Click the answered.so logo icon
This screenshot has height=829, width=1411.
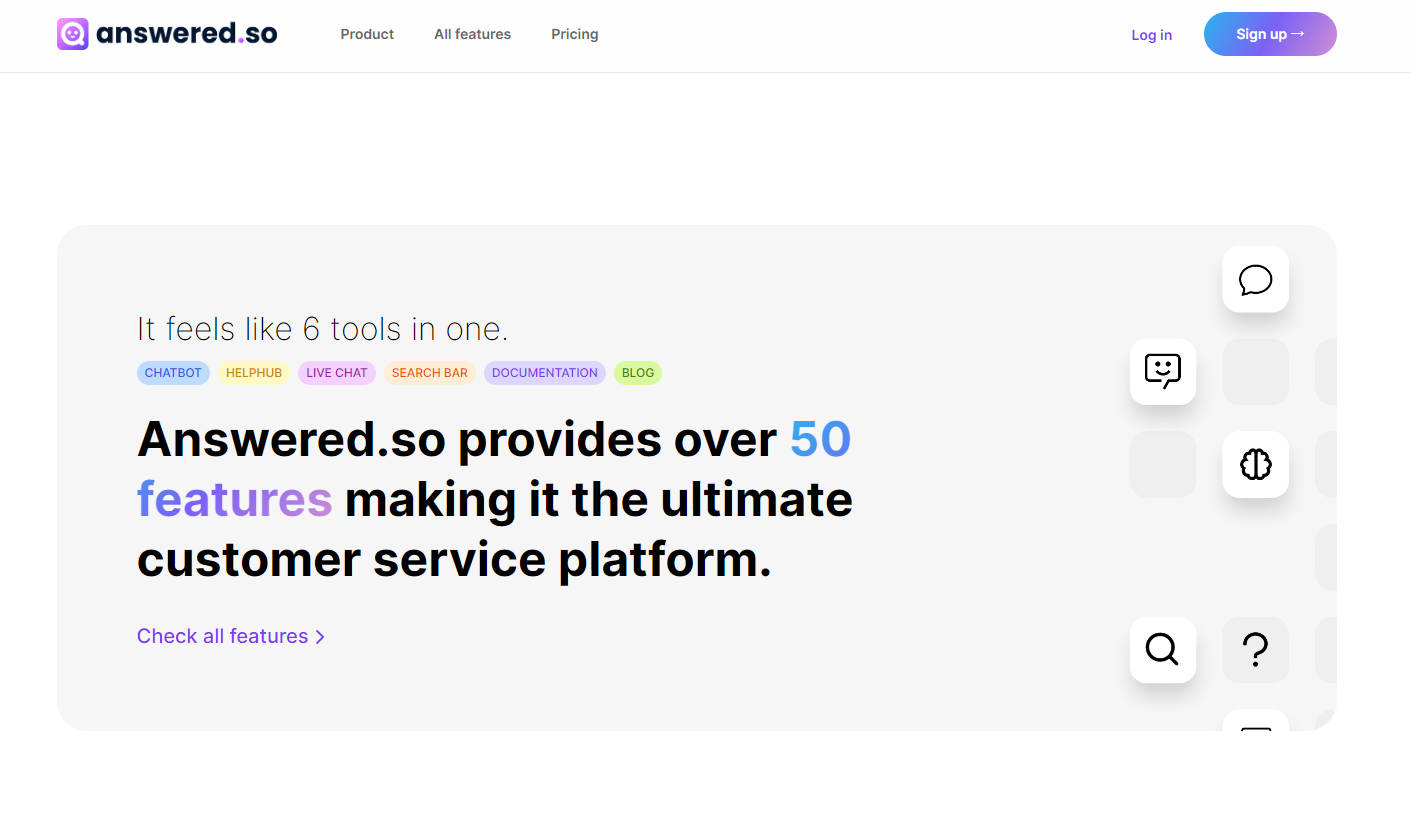(73, 34)
